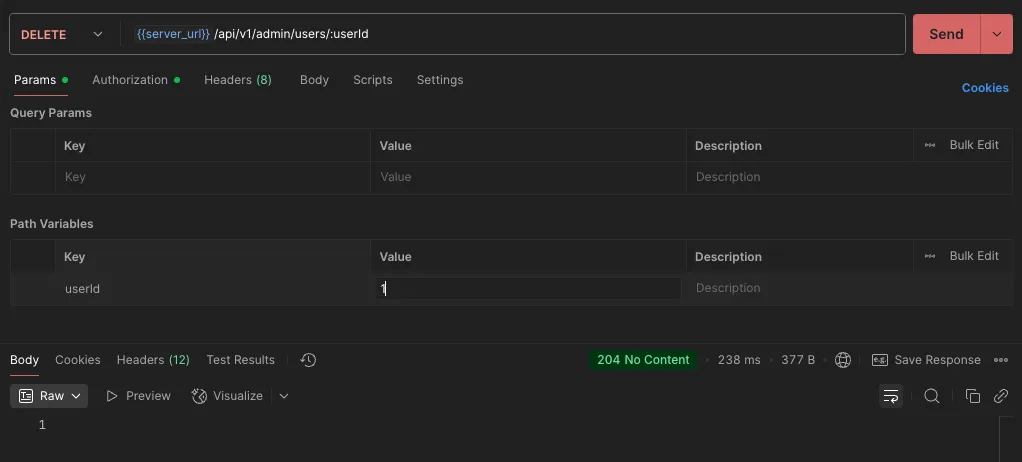The width and height of the screenshot is (1022, 462).
Task: Toggle the wrap lines icon
Action: (x=890, y=396)
